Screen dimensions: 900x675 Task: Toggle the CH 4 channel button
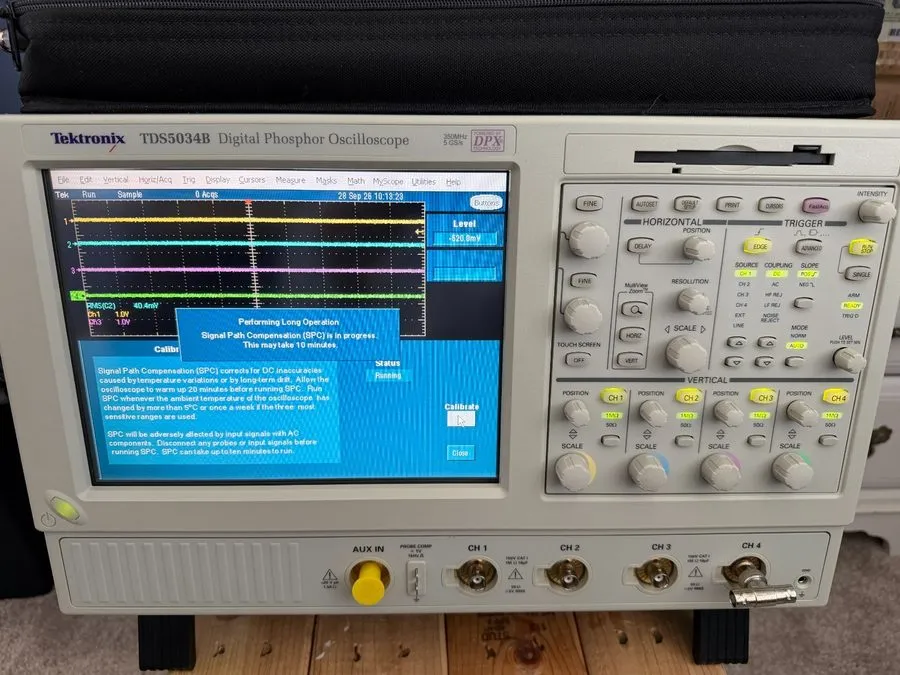coord(837,397)
